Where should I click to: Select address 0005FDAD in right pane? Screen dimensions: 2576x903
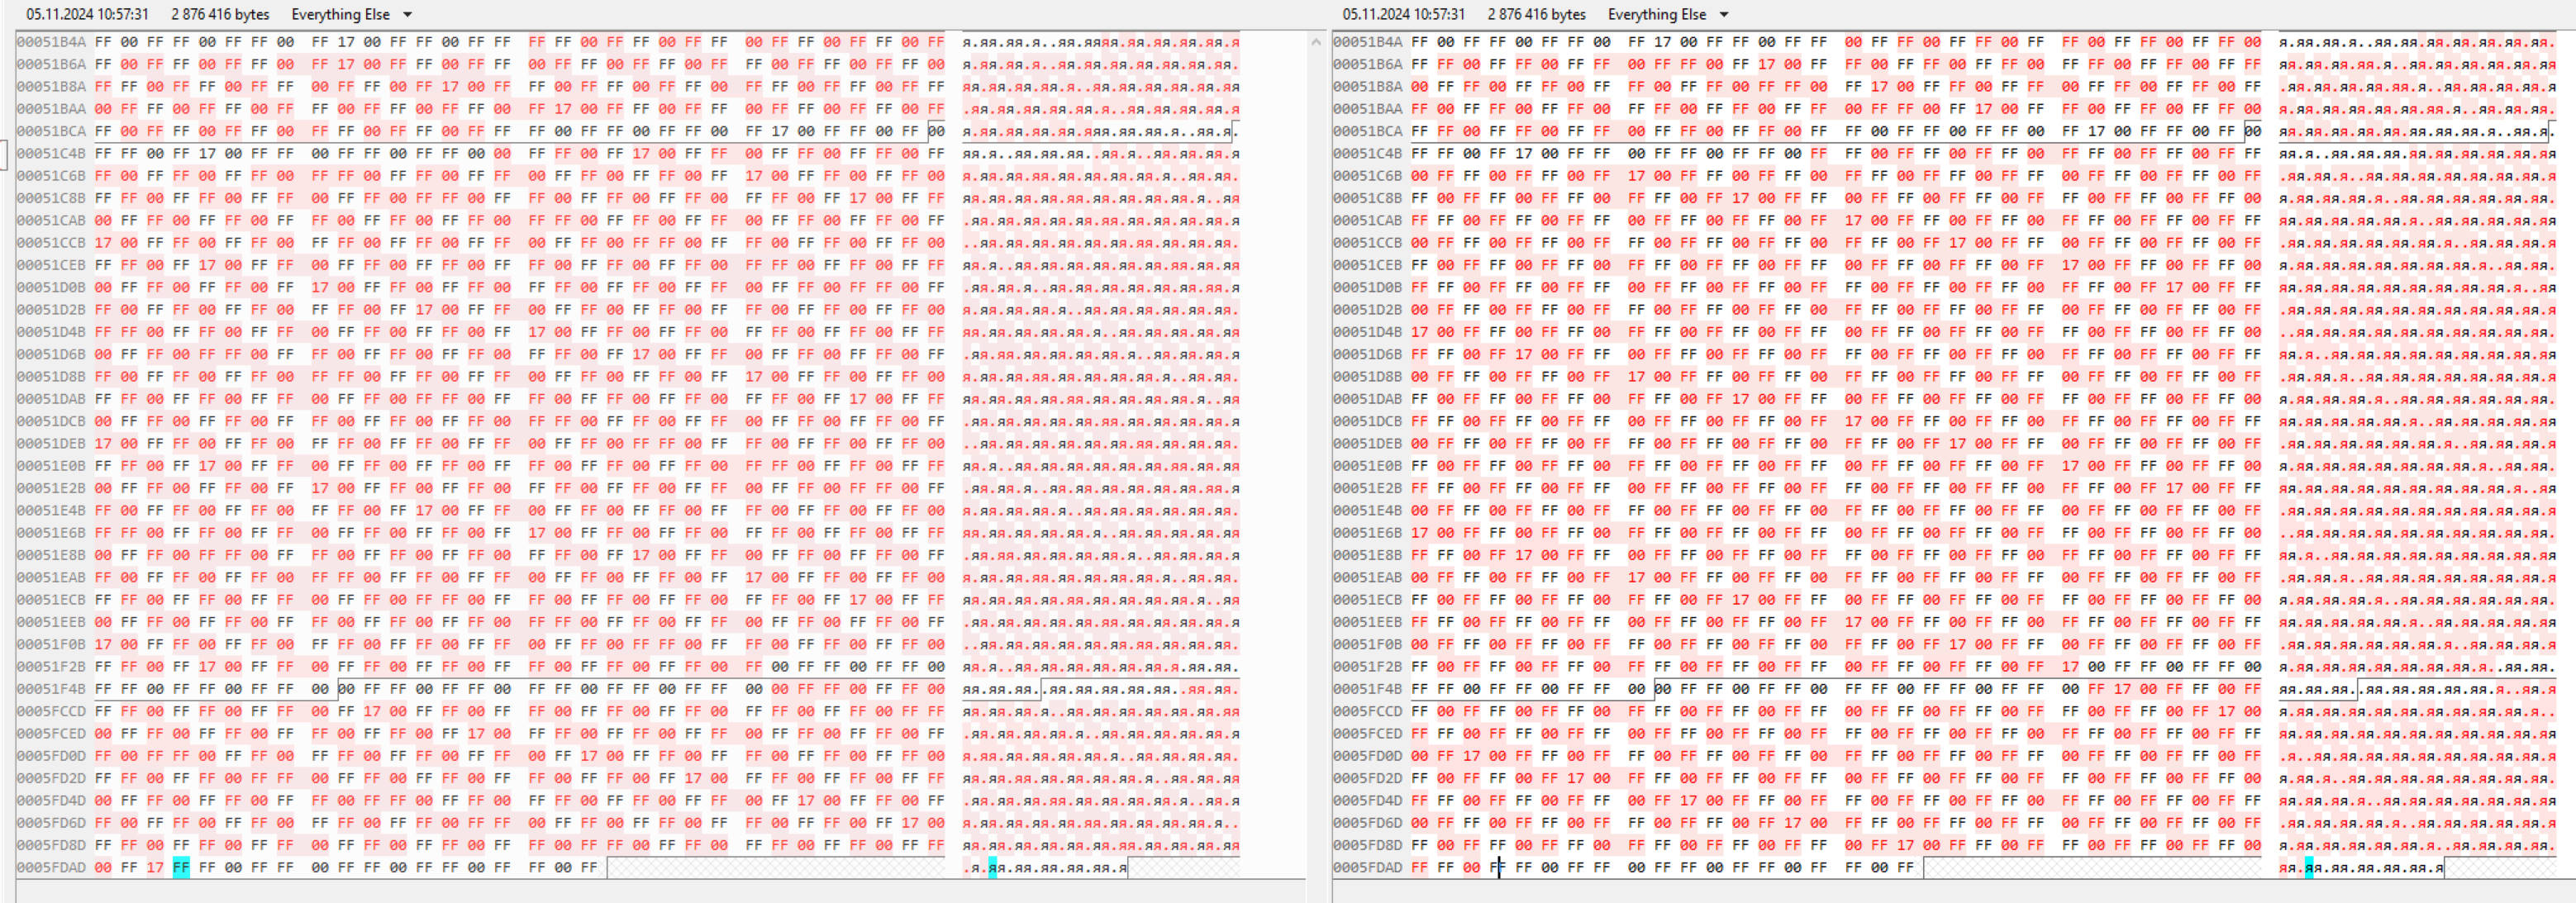click(1367, 867)
